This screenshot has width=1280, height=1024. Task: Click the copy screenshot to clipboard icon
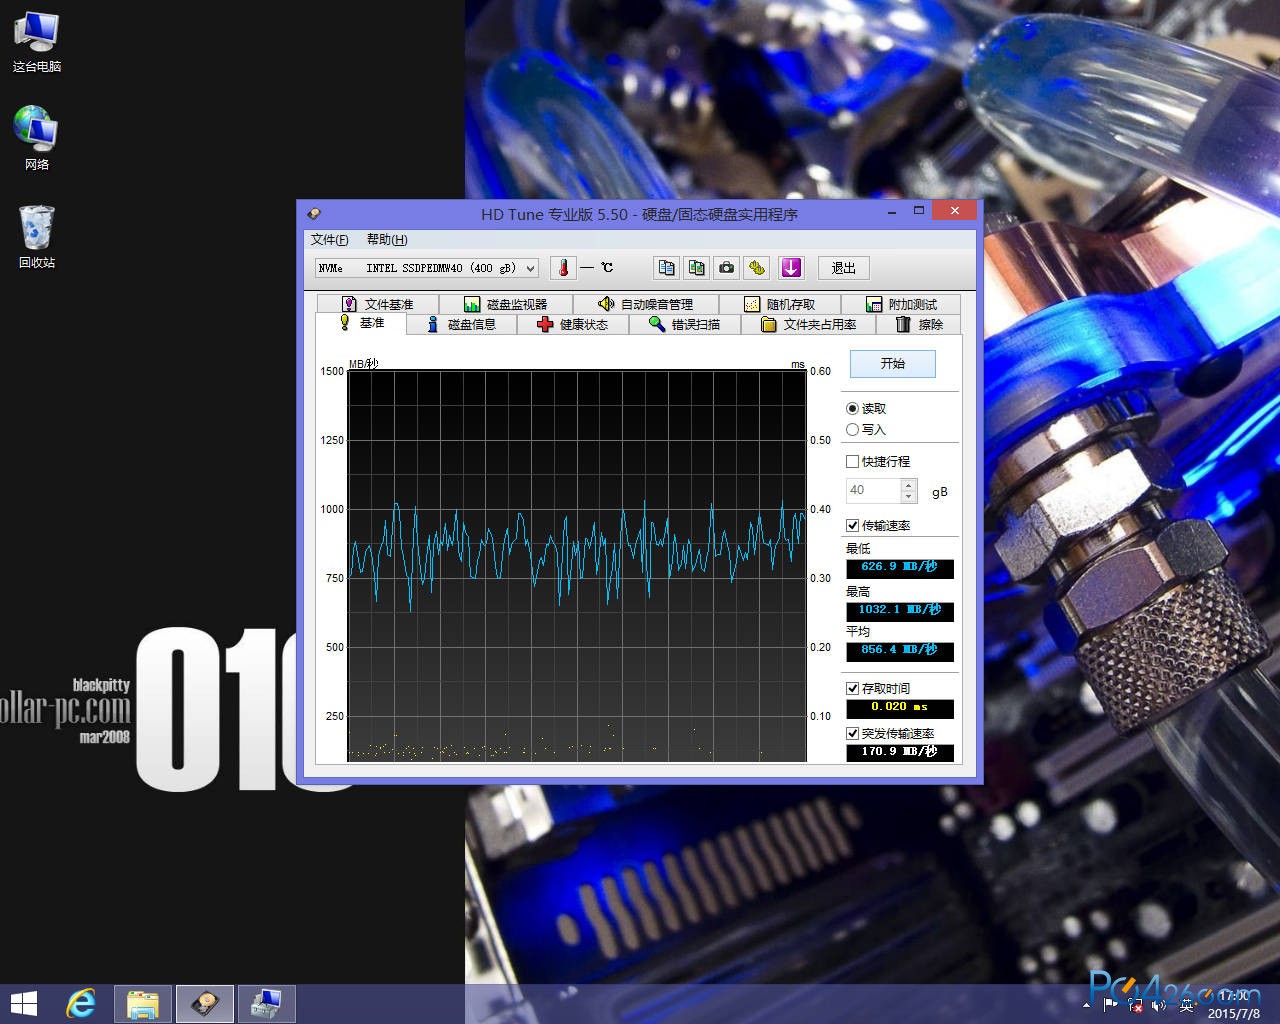(x=697, y=268)
